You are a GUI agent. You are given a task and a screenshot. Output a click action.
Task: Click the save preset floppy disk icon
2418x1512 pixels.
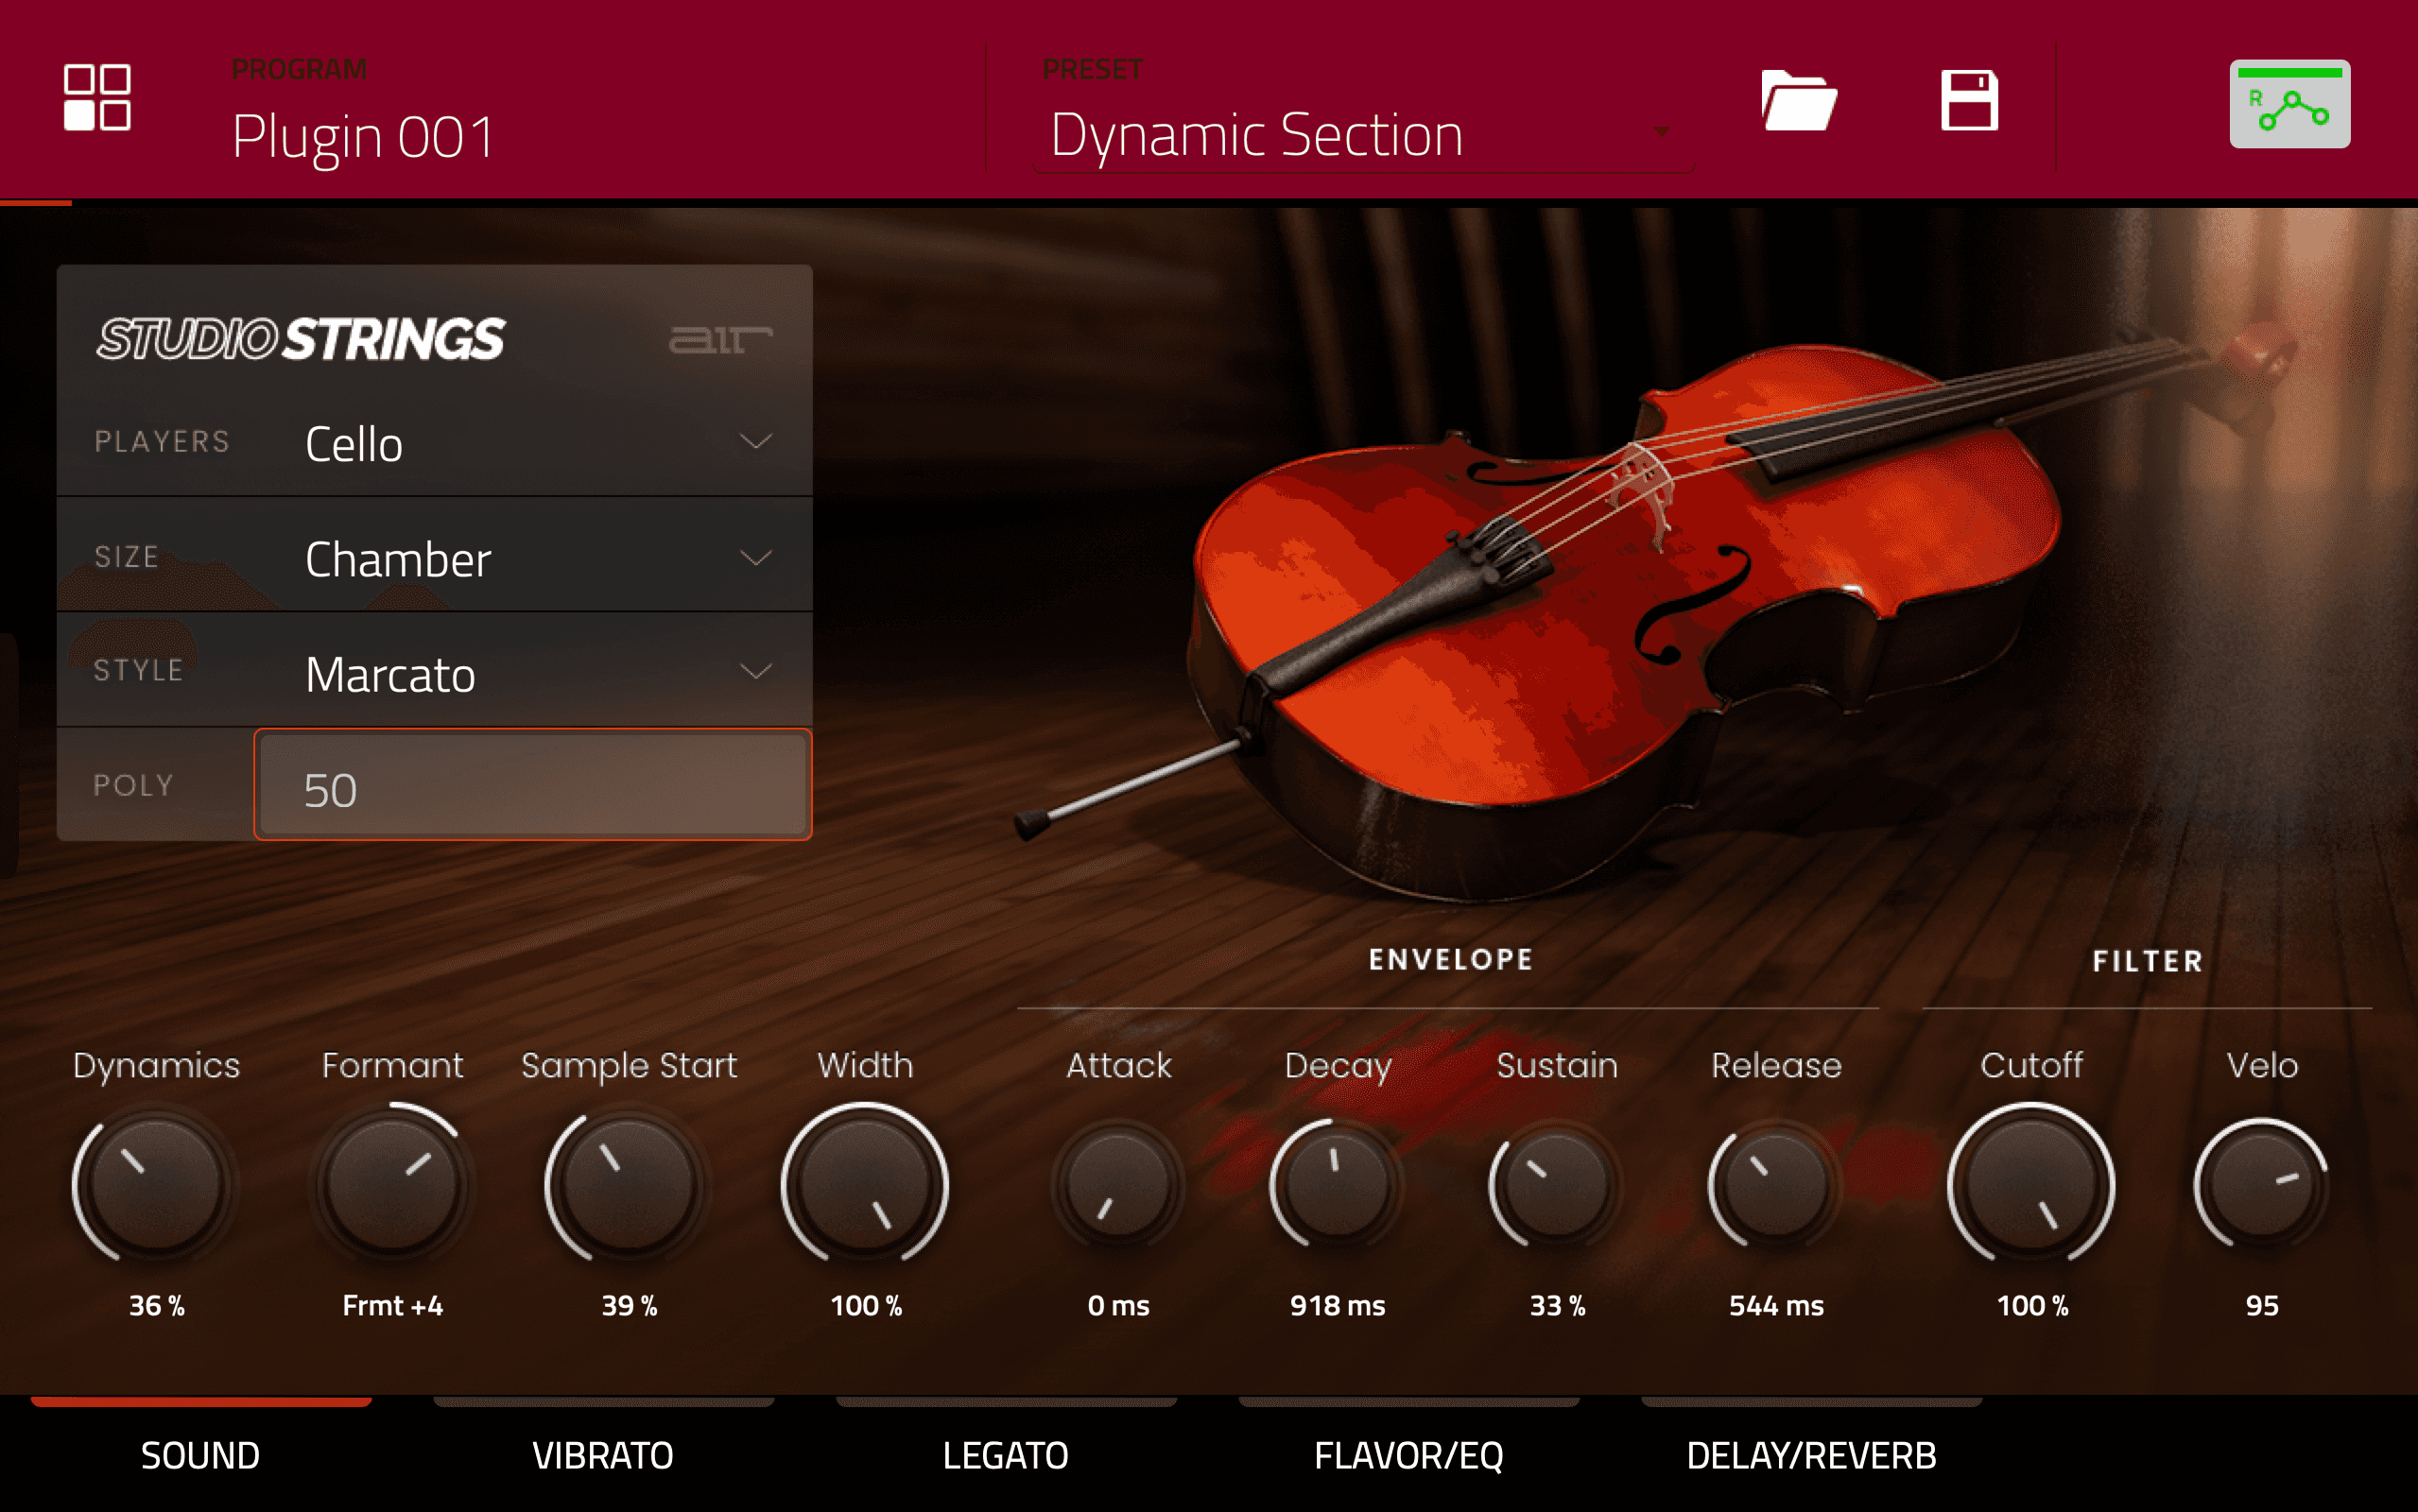tap(1969, 100)
